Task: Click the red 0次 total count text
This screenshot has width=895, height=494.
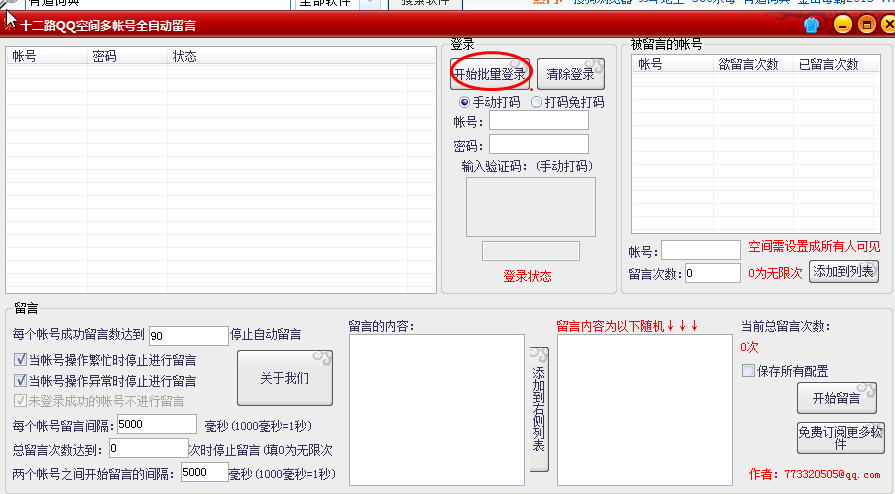Action: point(749,347)
